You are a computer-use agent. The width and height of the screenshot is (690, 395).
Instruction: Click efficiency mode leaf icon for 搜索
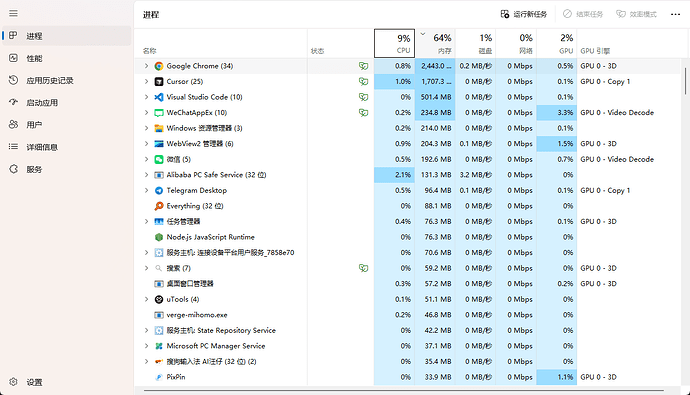pos(363,268)
